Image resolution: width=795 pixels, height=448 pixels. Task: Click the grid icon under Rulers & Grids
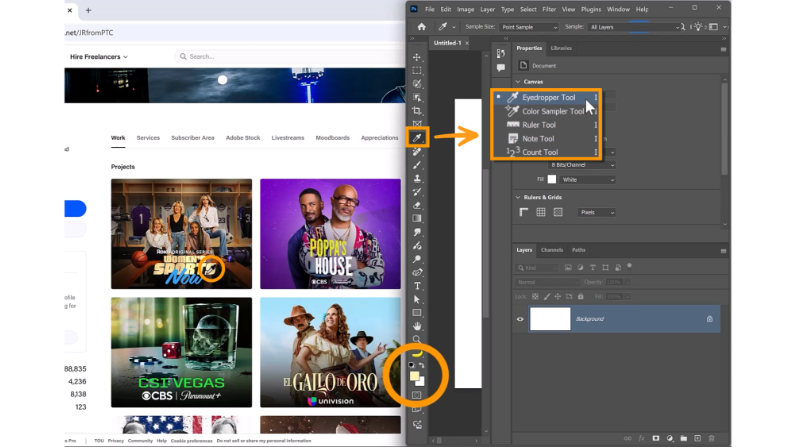coord(541,212)
